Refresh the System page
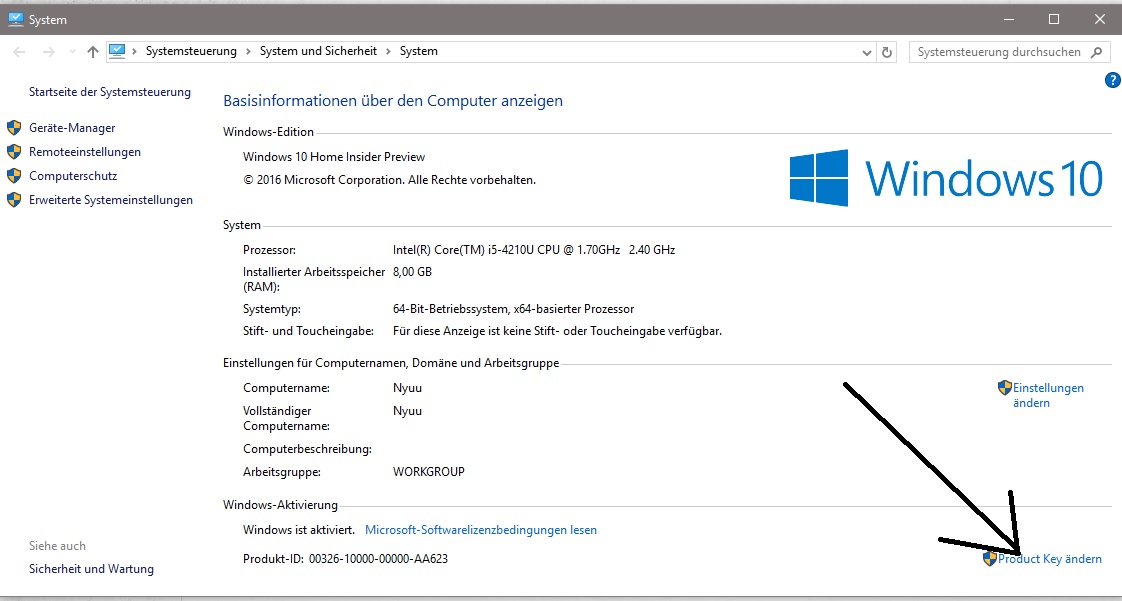The width and height of the screenshot is (1122, 601). 887,52
